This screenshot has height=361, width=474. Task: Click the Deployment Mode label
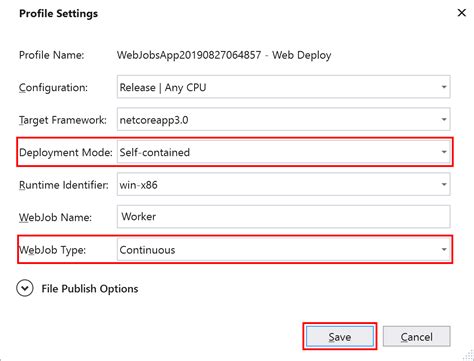pos(66,152)
